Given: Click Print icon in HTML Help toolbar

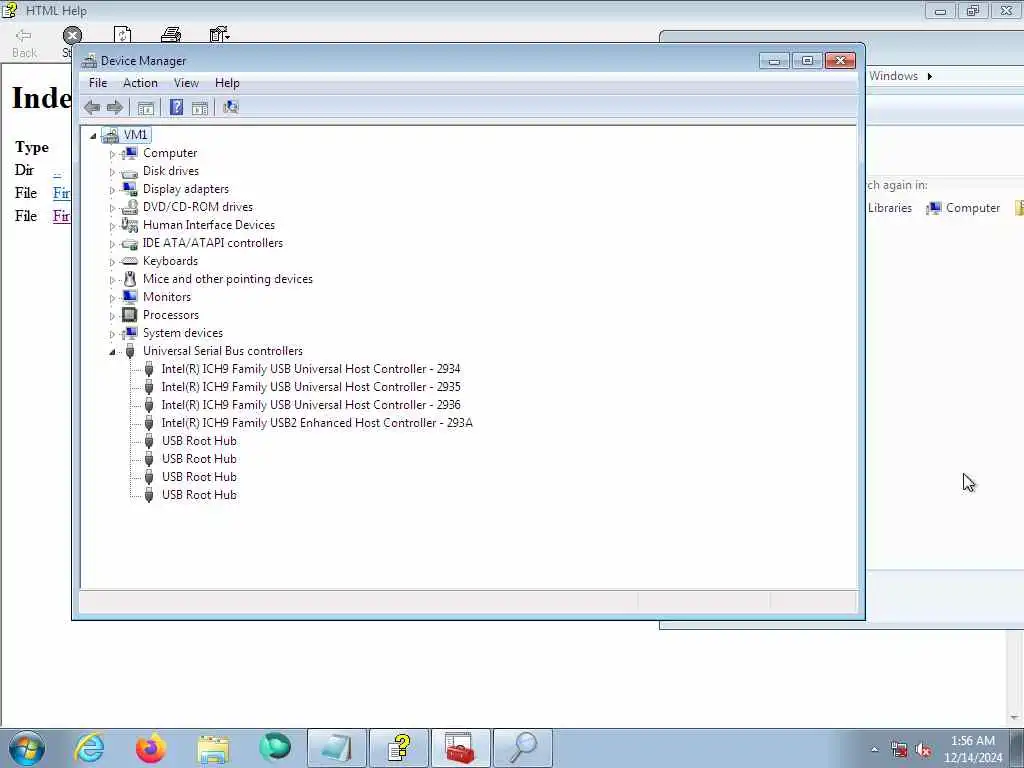Looking at the screenshot, I should tap(171, 35).
